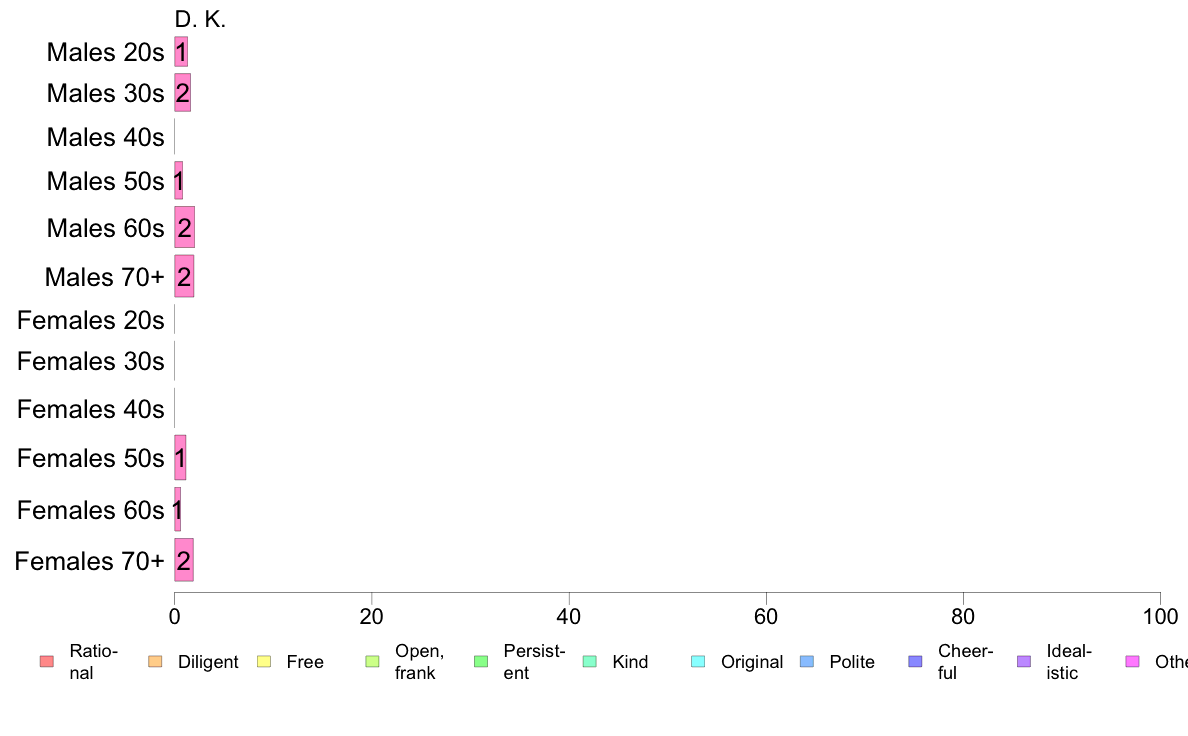Click the Idealistic legend swatch

pos(1024,662)
